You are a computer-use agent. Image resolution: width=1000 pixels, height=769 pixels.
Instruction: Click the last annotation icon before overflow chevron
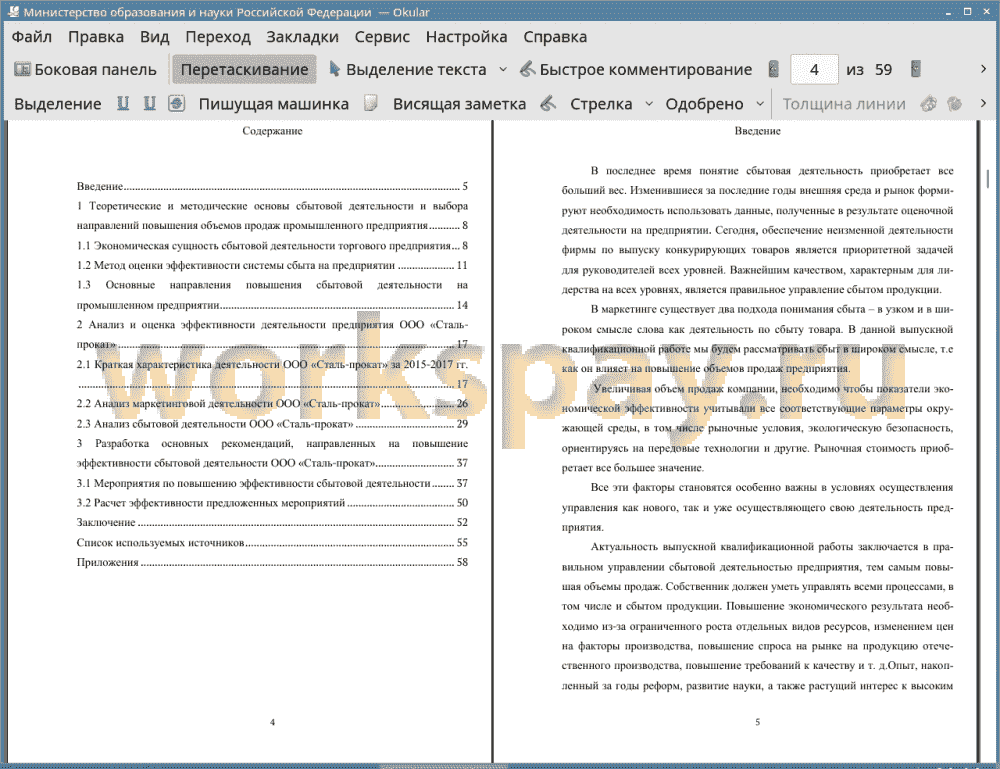point(955,103)
